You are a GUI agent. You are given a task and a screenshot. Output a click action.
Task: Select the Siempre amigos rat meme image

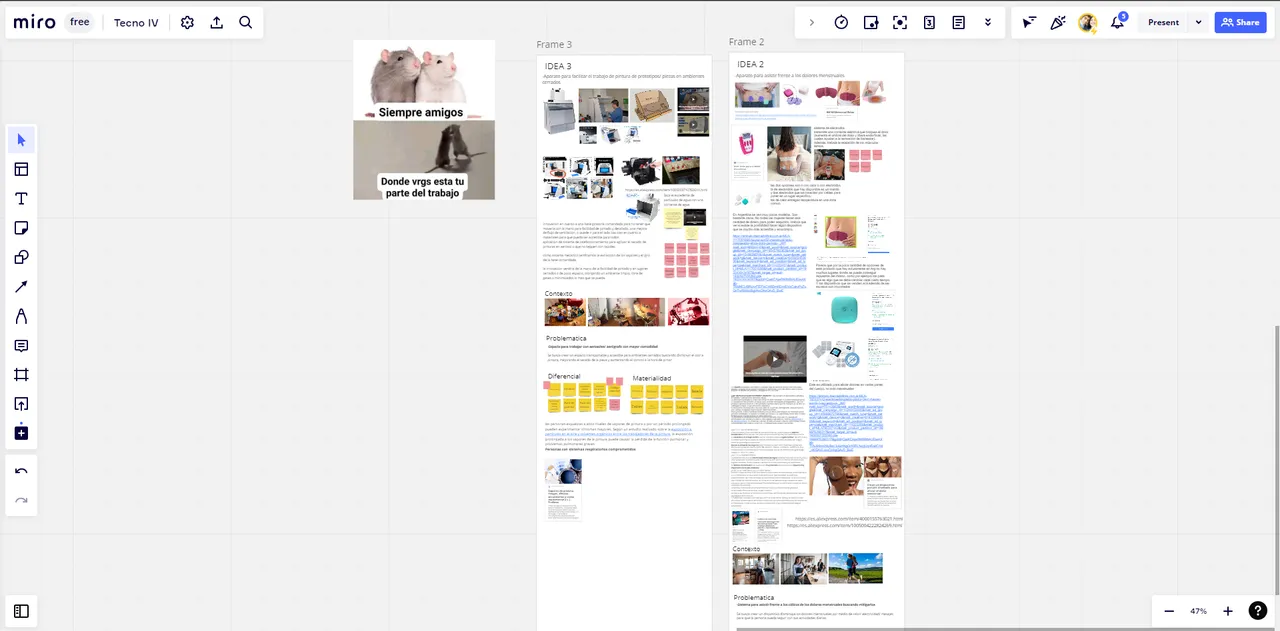point(424,81)
